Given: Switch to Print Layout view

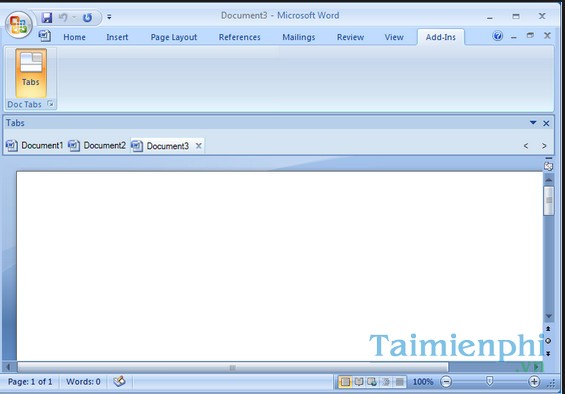Looking at the screenshot, I should pos(345,382).
